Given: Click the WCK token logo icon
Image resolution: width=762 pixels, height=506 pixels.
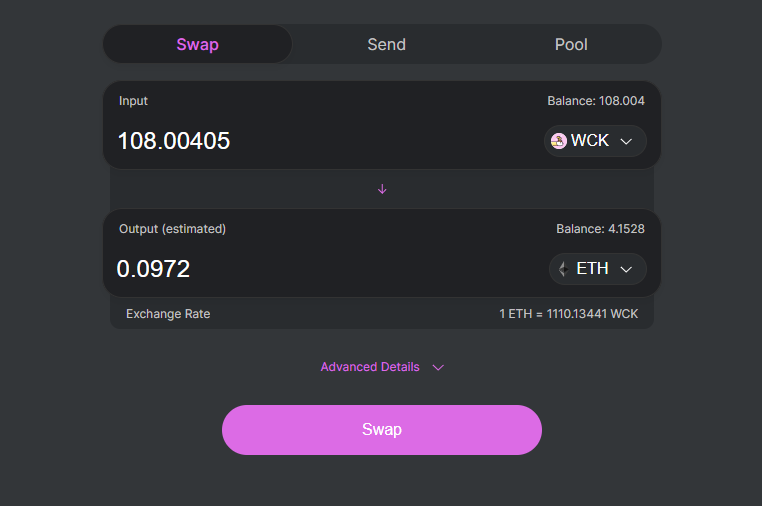Looking at the screenshot, I should click(x=559, y=141).
